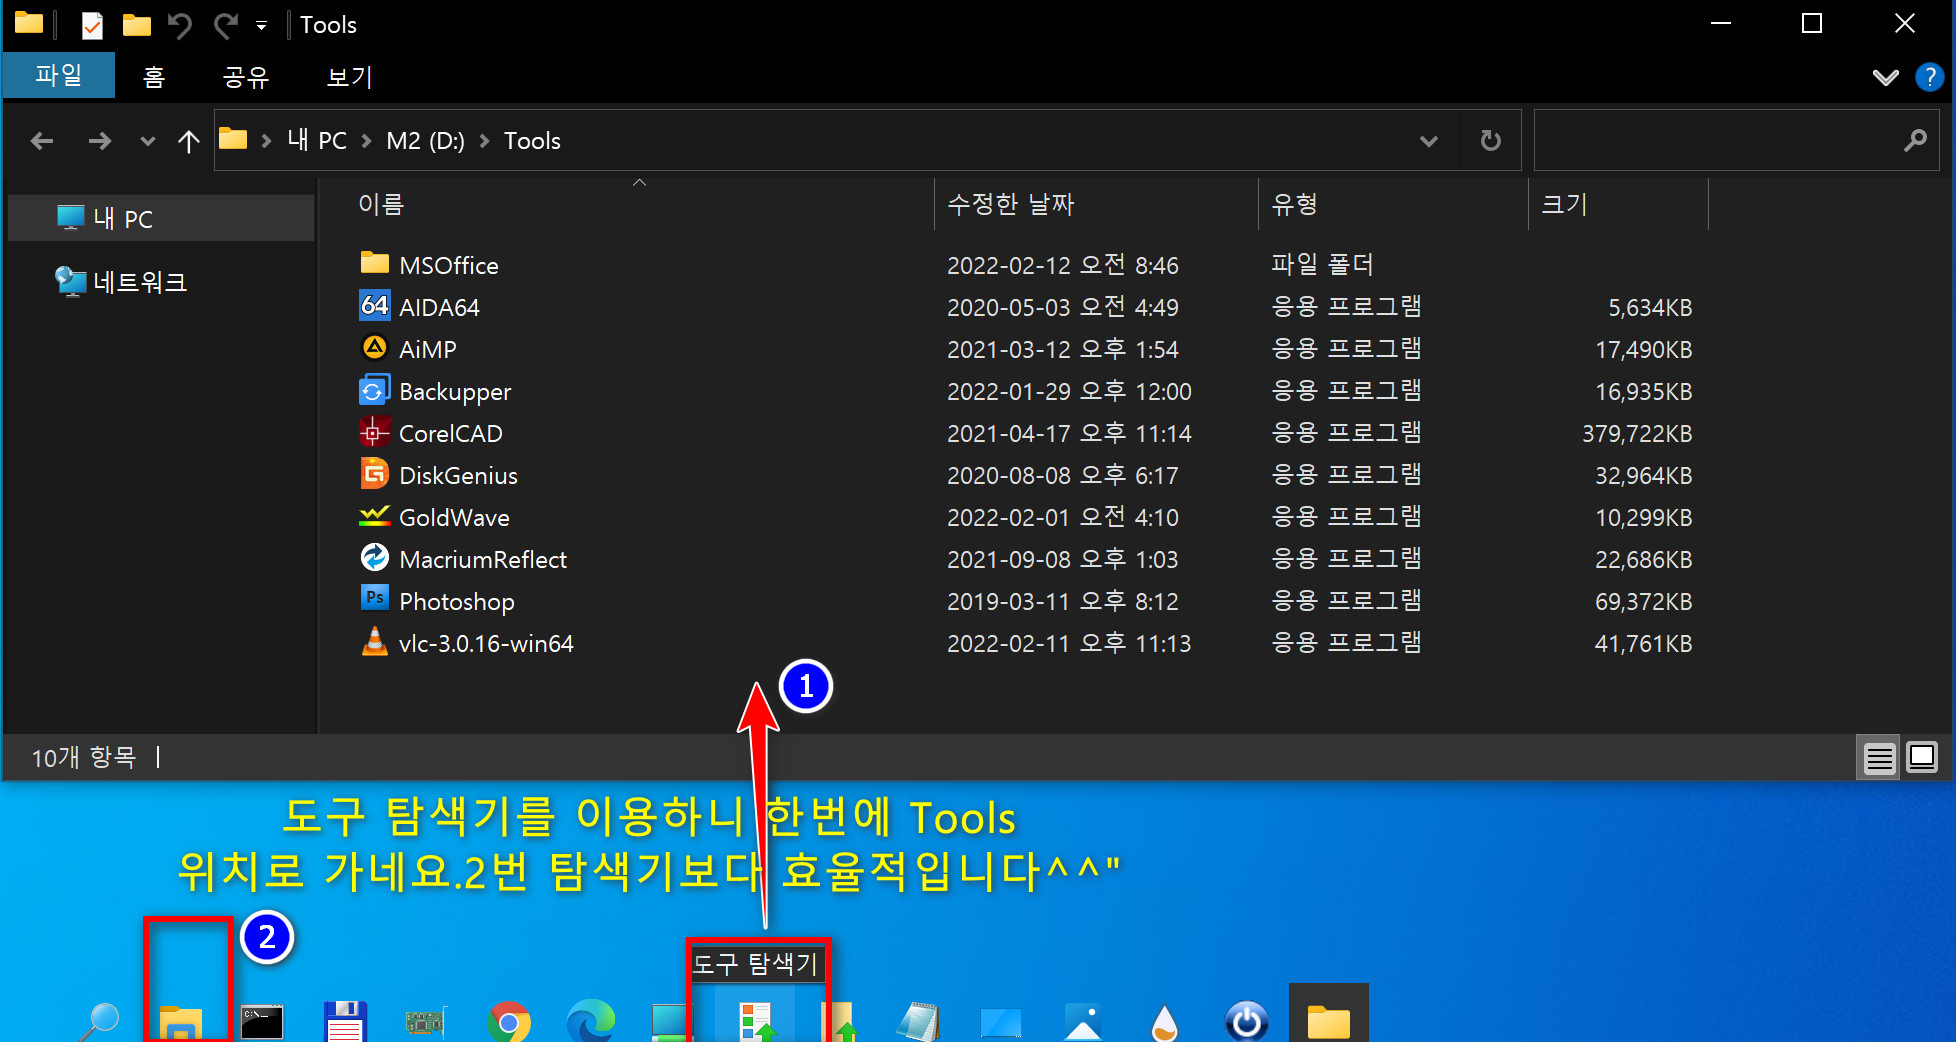Open the Notepad icon on taskbar

(918, 1022)
